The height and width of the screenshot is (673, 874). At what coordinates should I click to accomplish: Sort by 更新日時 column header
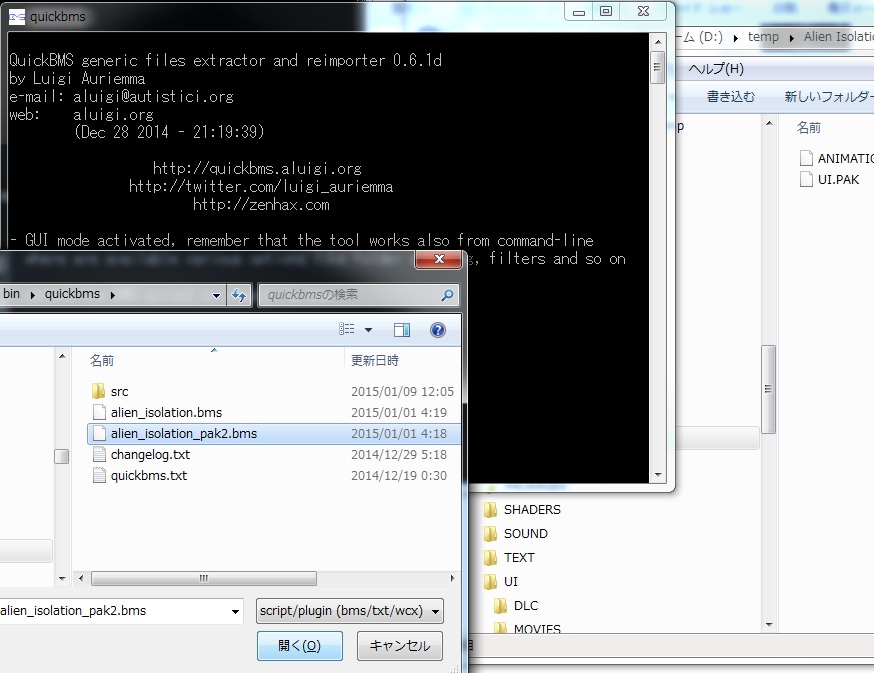[x=375, y=361]
